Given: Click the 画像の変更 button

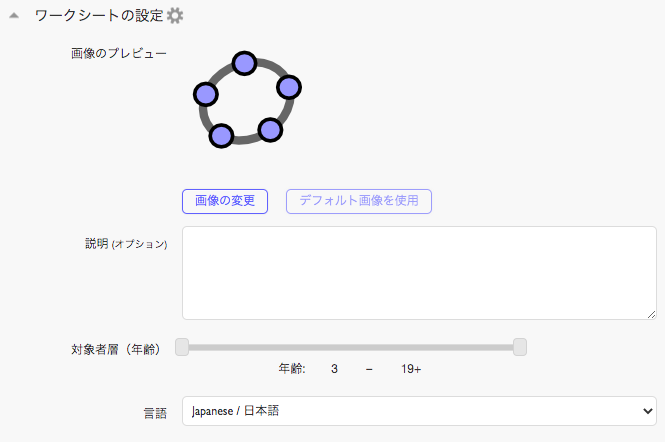Looking at the screenshot, I should [x=225, y=201].
